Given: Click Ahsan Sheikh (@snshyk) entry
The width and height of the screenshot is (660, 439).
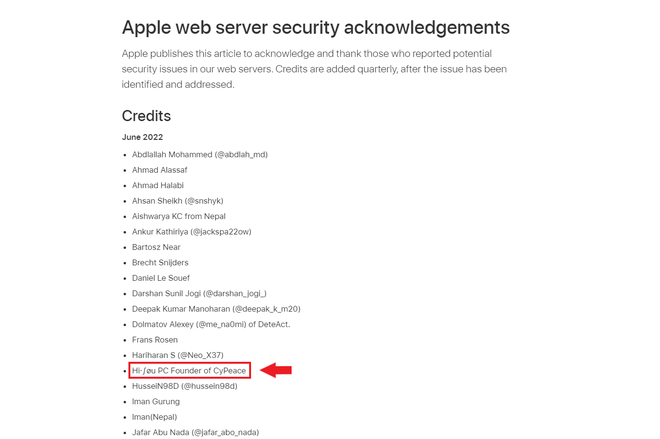Looking at the screenshot, I should 178,201.
